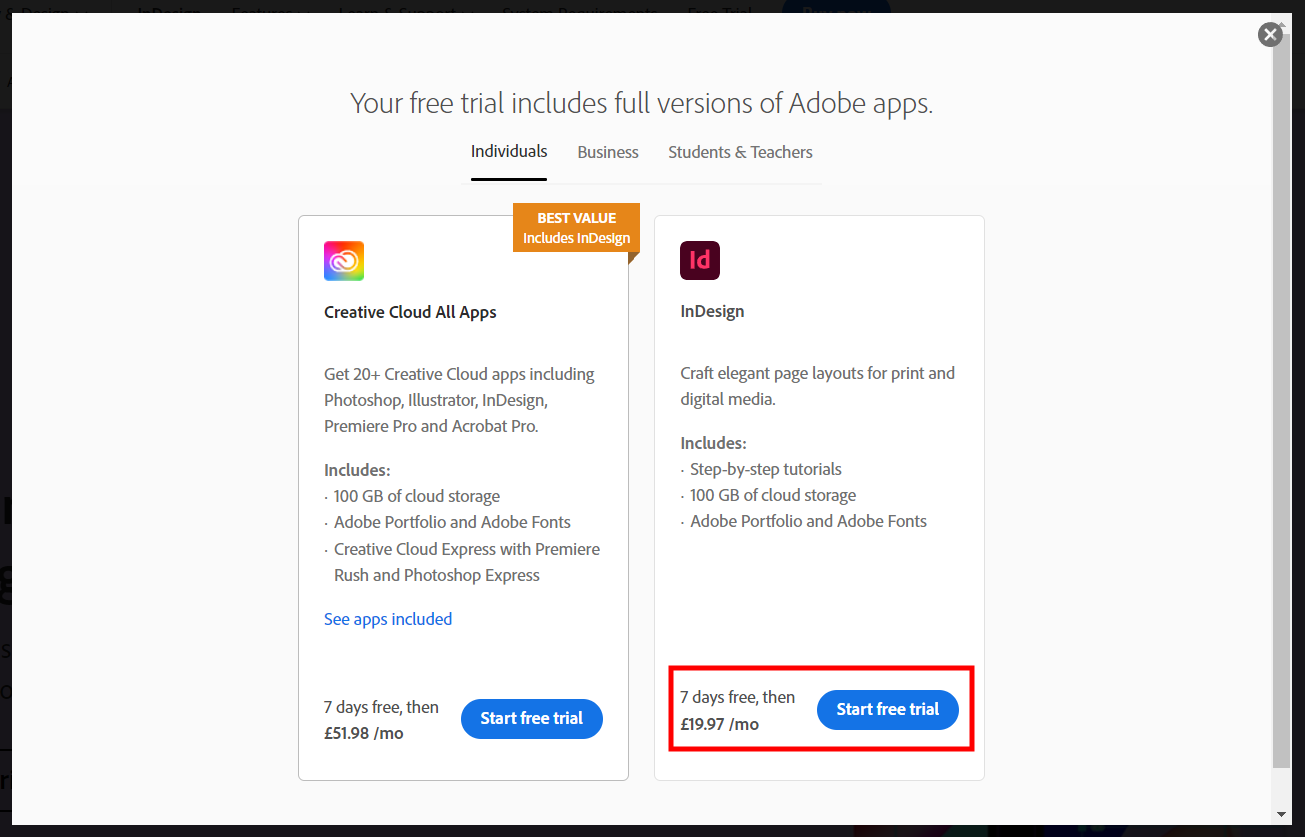Start free trial for InDesign
Screen dimensions: 1305x837
[887, 709]
